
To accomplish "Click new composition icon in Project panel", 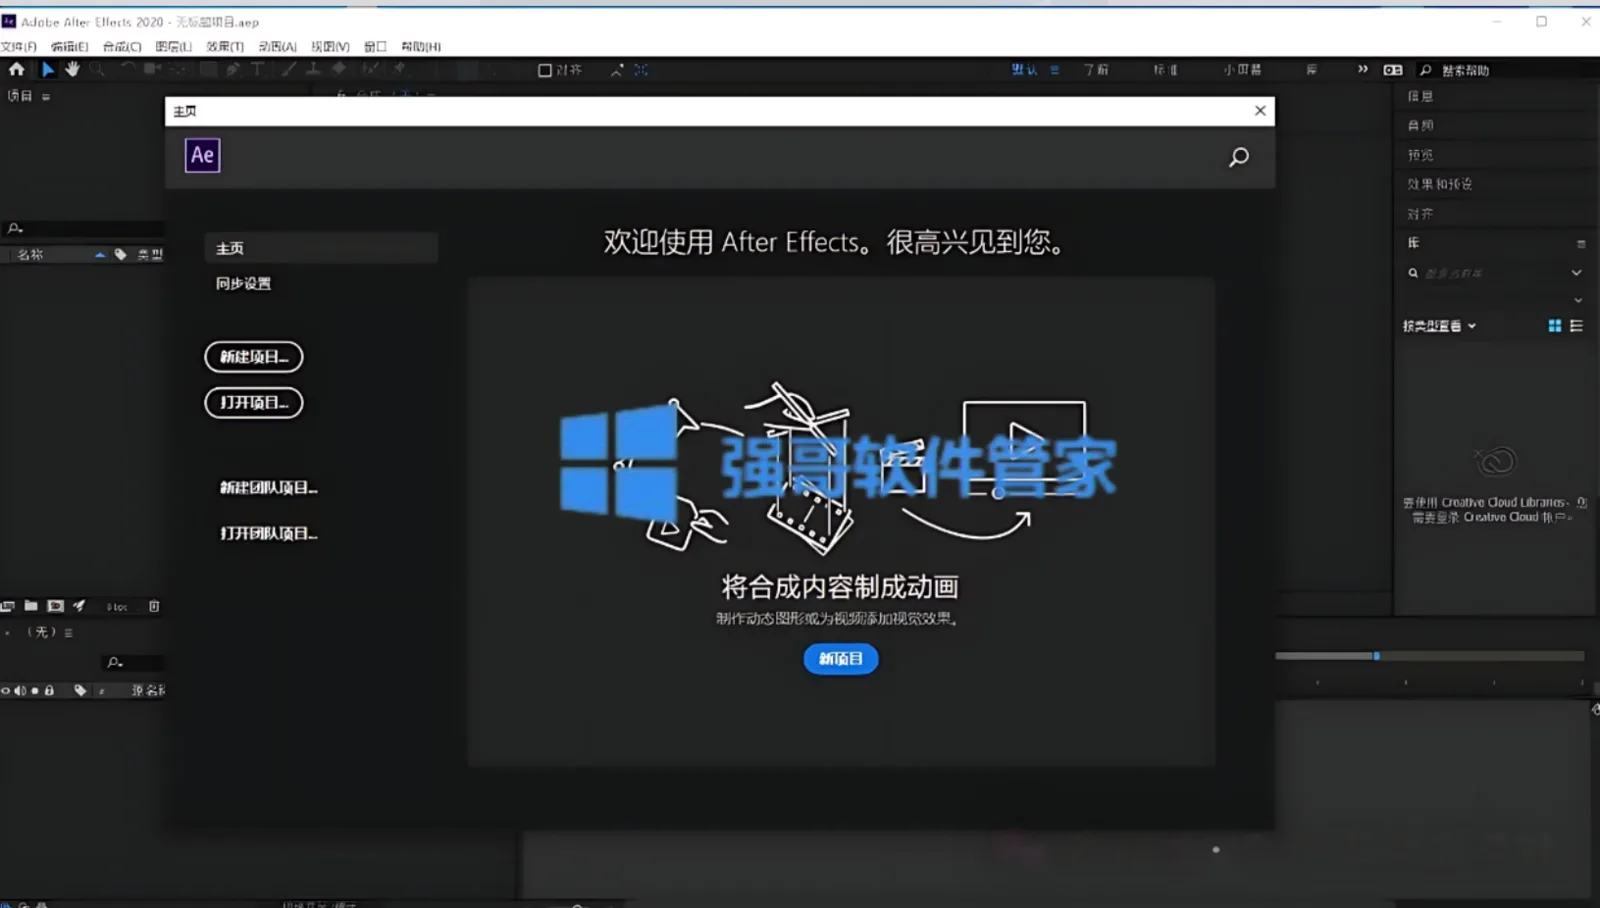I will click(x=55, y=606).
